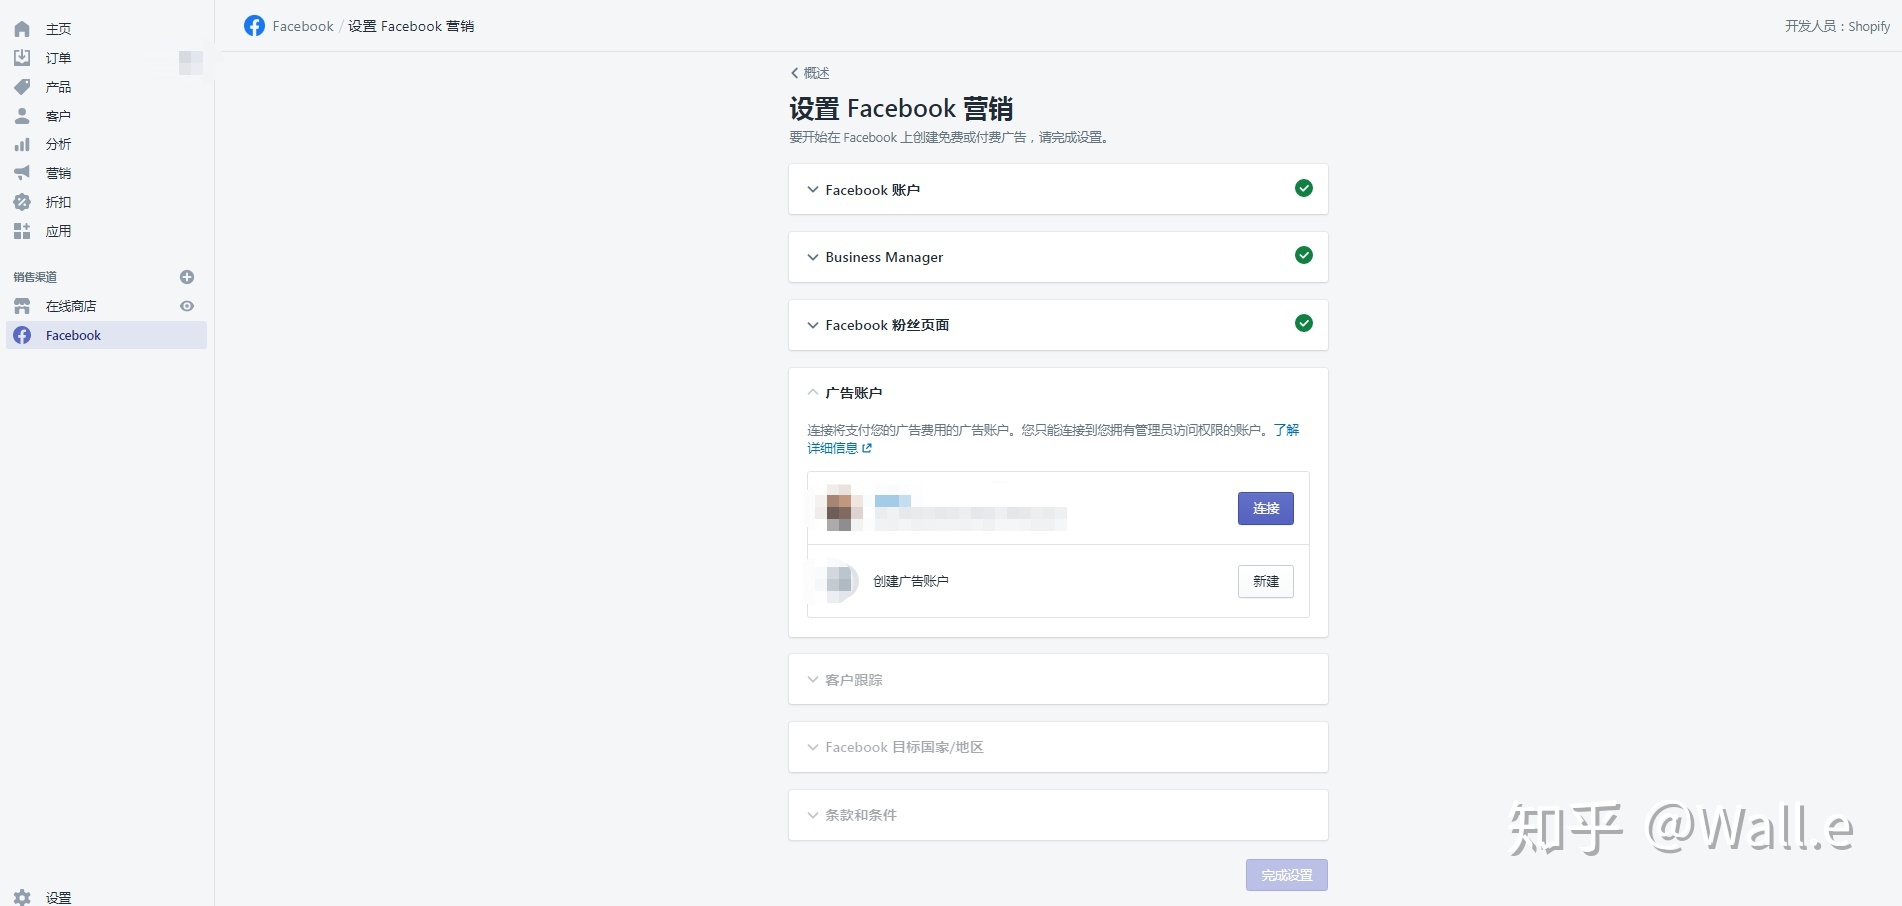
Task: Click the 创建广告账户 avatar placeholder
Action: [835, 581]
